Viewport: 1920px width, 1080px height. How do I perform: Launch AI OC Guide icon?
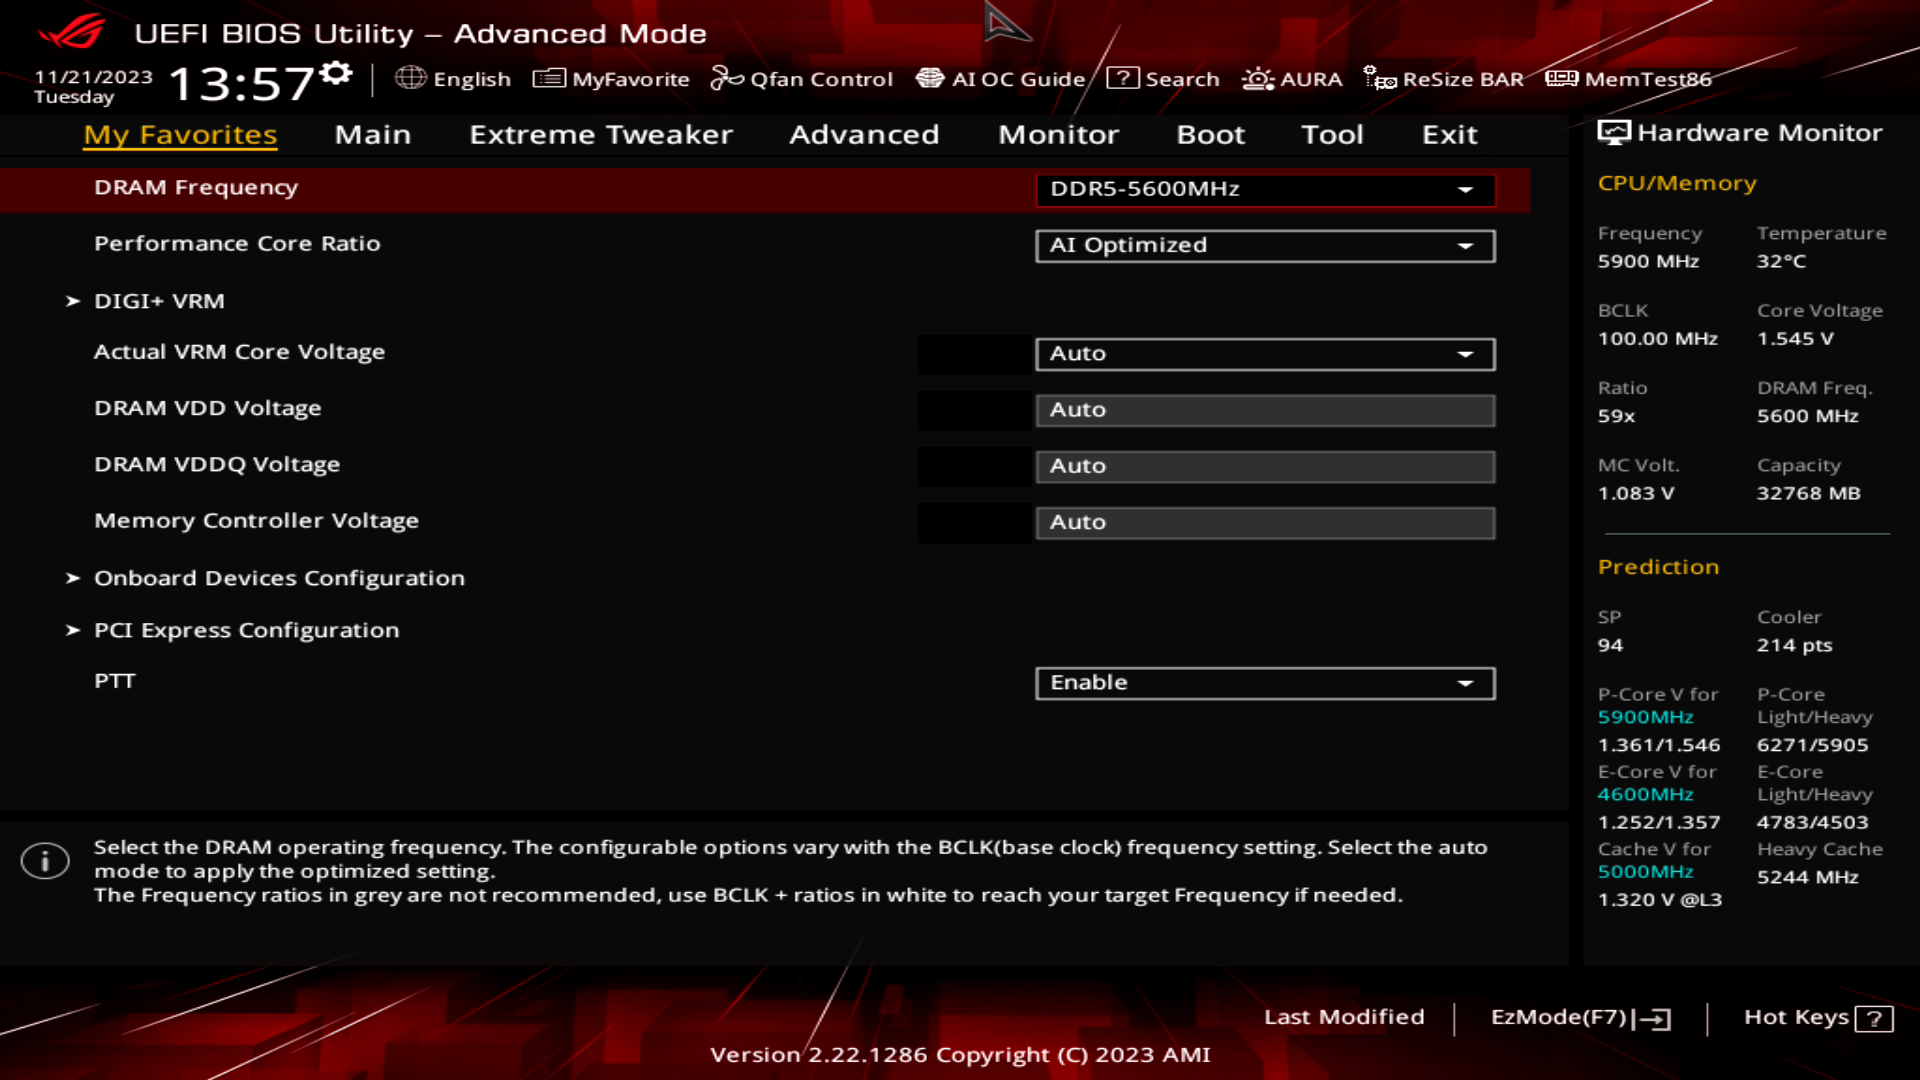click(x=930, y=78)
